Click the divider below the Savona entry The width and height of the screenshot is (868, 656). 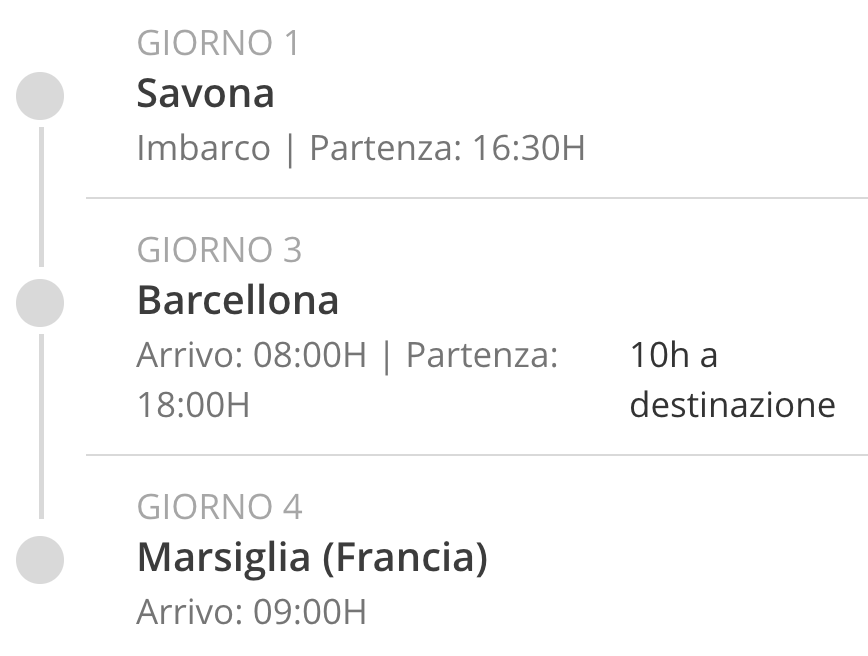click(x=477, y=197)
